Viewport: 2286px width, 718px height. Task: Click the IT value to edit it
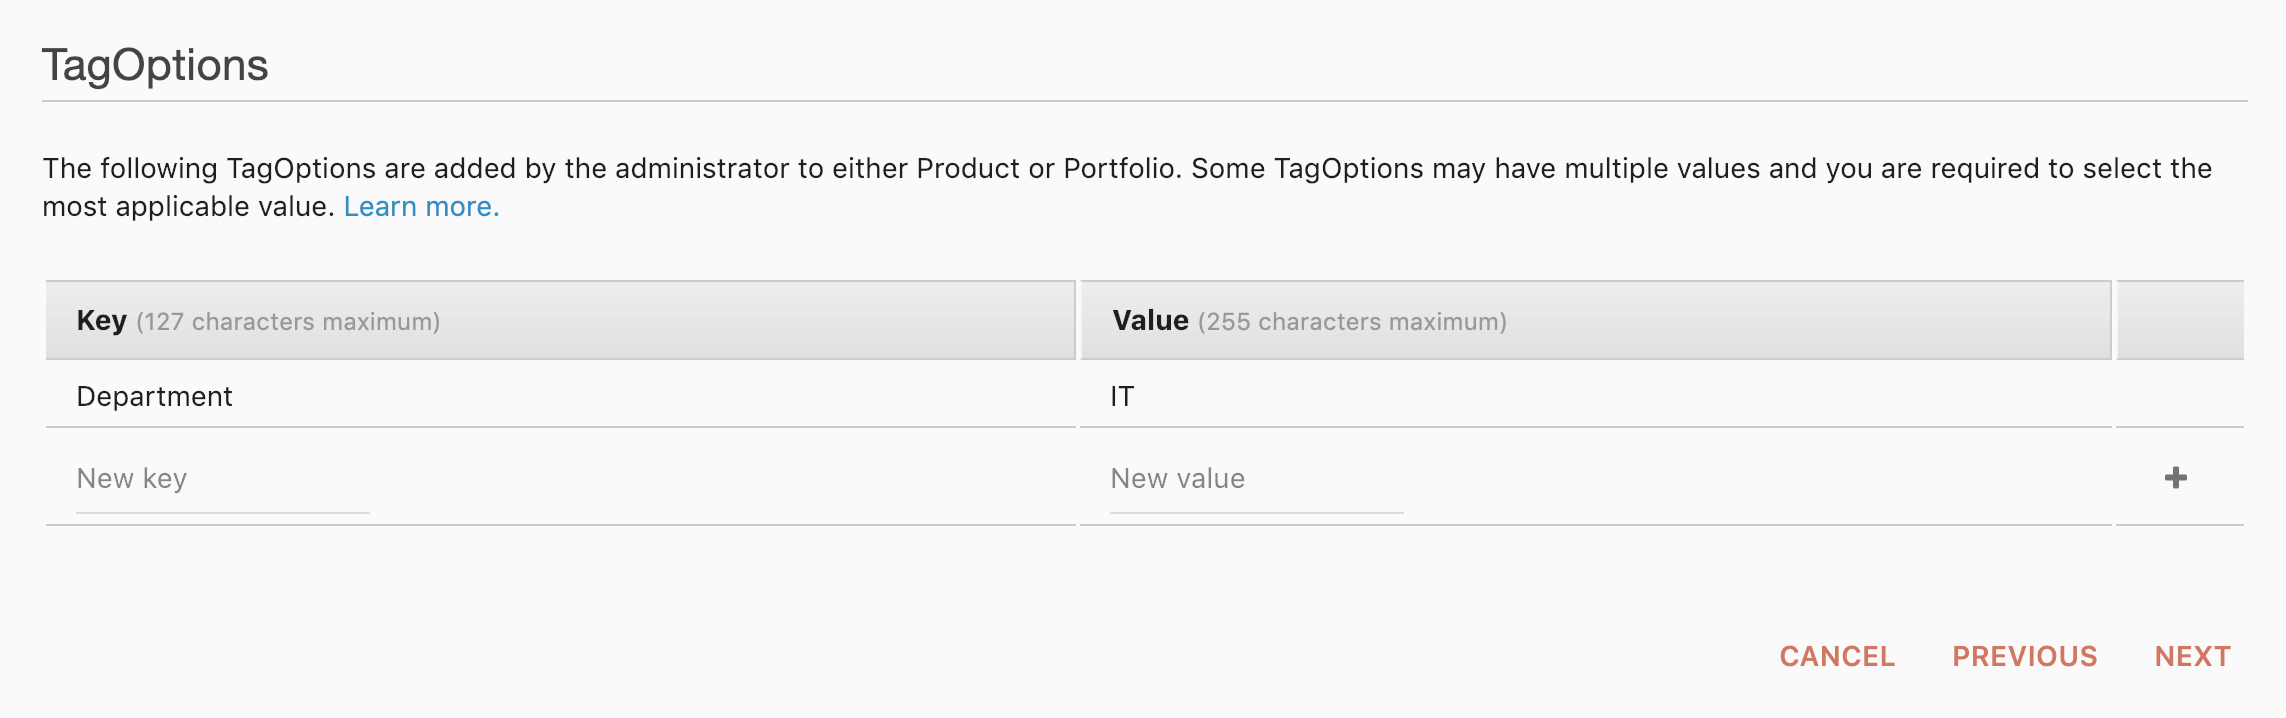pos(1122,396)
